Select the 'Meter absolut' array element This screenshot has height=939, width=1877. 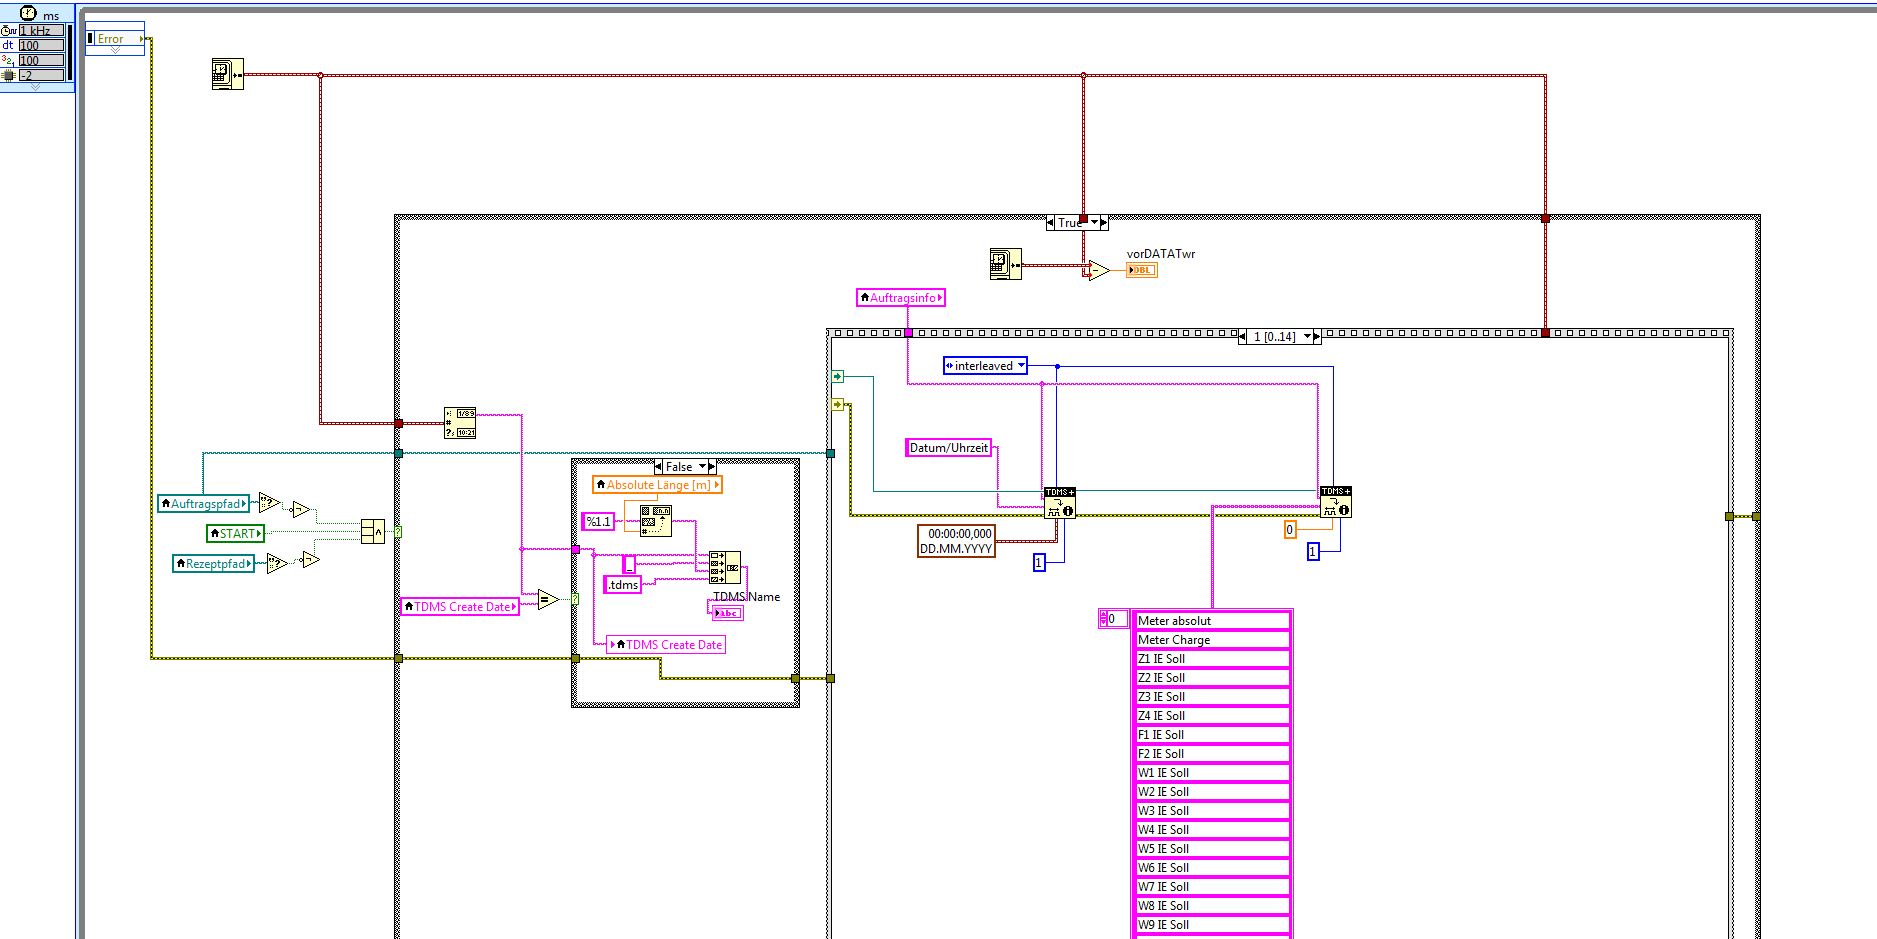(x=1213, y=621)
